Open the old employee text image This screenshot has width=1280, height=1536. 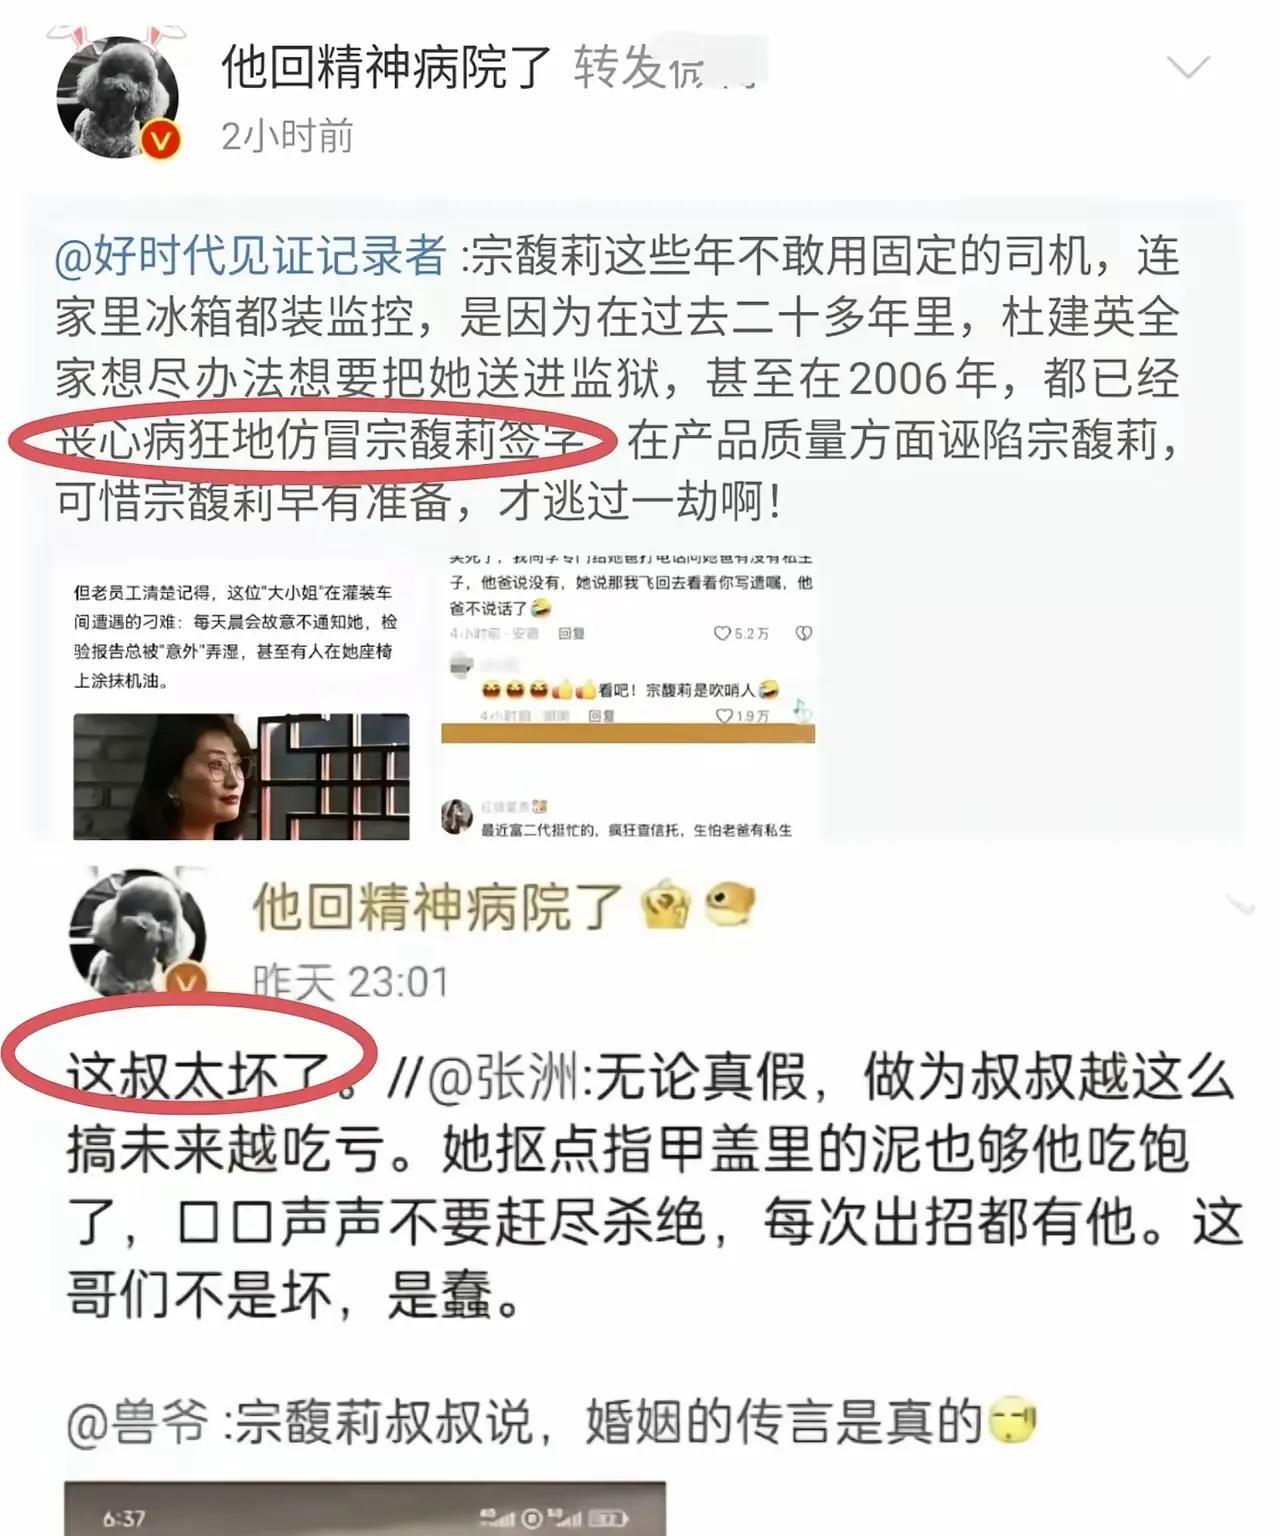[x=238, y=638]
